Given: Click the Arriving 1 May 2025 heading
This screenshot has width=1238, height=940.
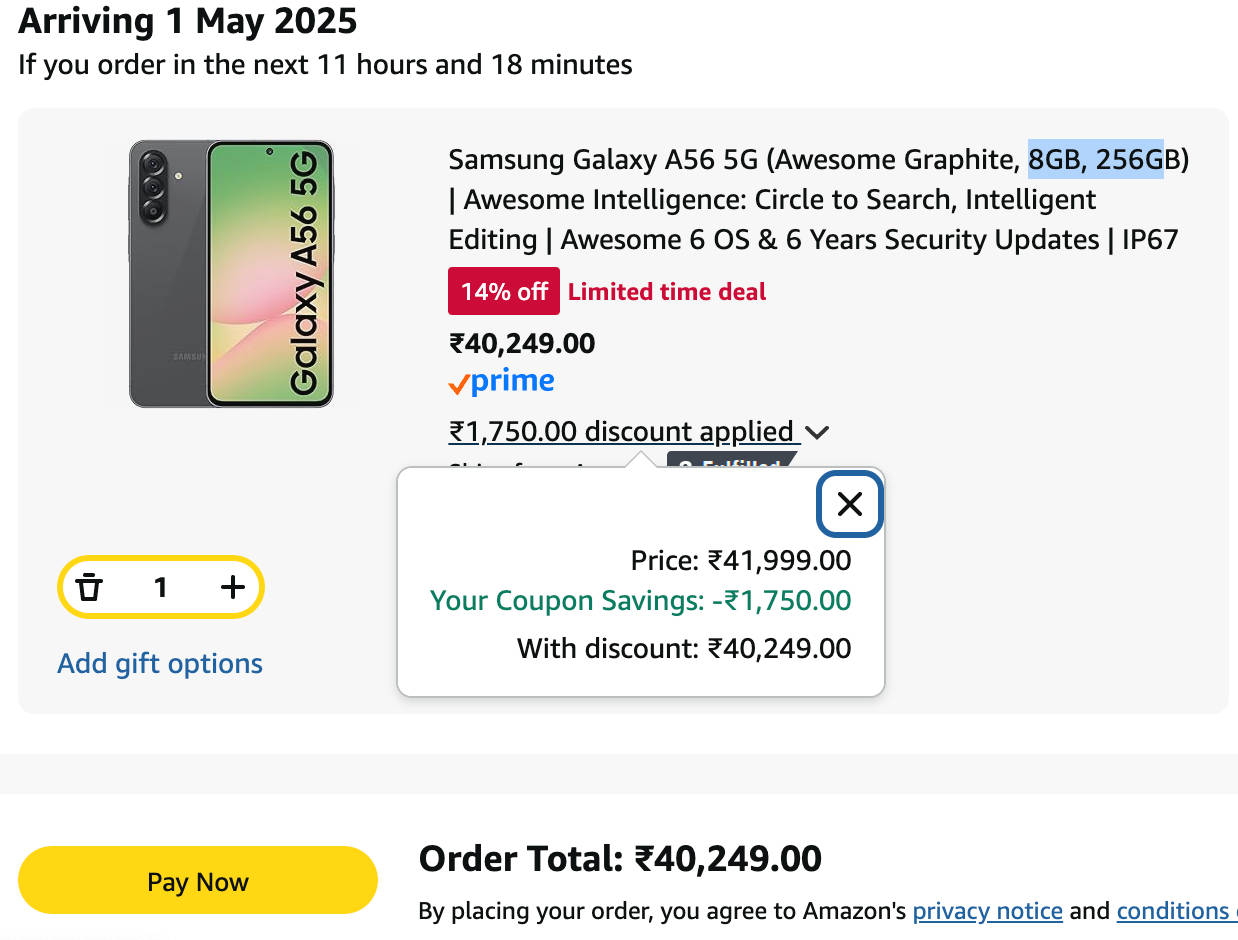Looking at the screenshot, I should [188, 21].
